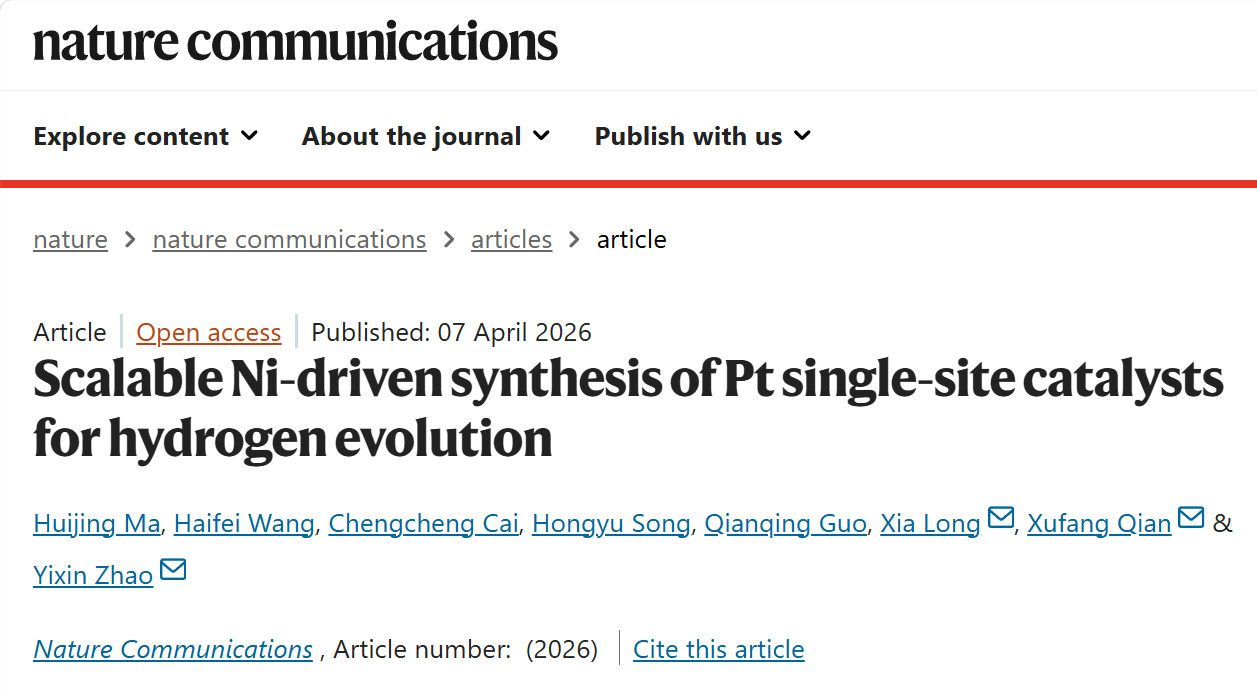
Task: Open author Huijing Ma's profile
Action: coord(97,523)
